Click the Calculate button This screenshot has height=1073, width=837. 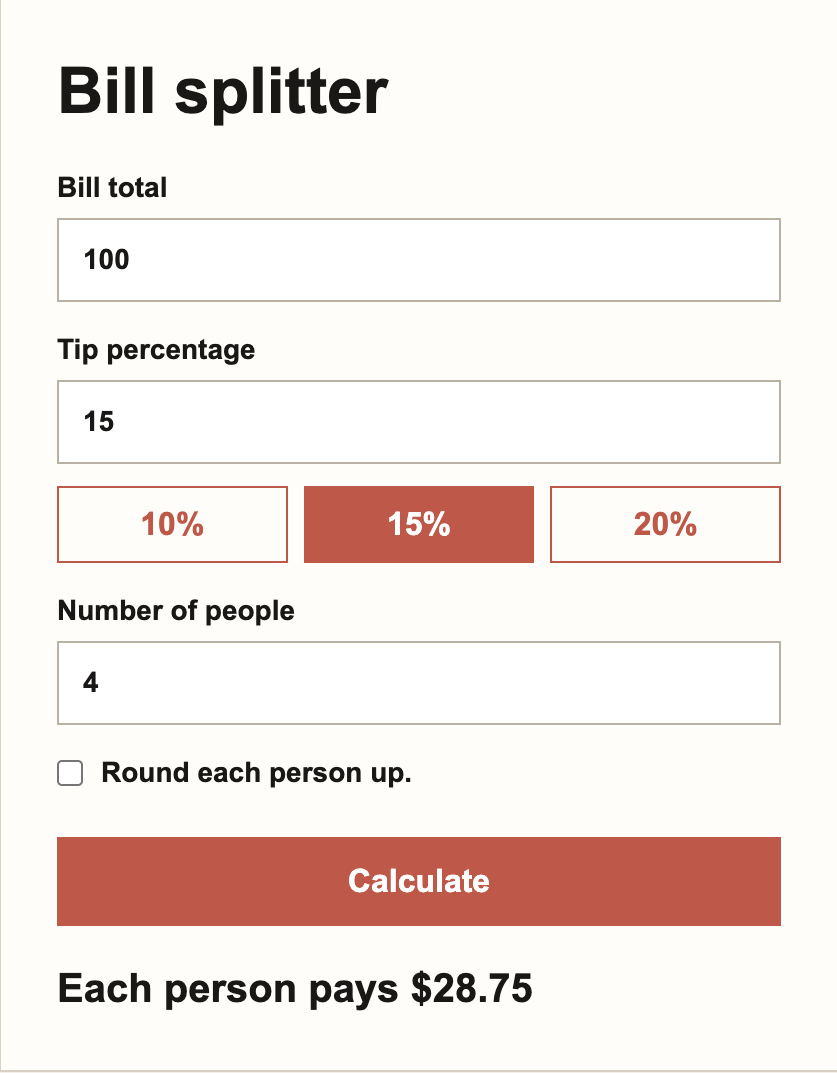pos(419,881)
